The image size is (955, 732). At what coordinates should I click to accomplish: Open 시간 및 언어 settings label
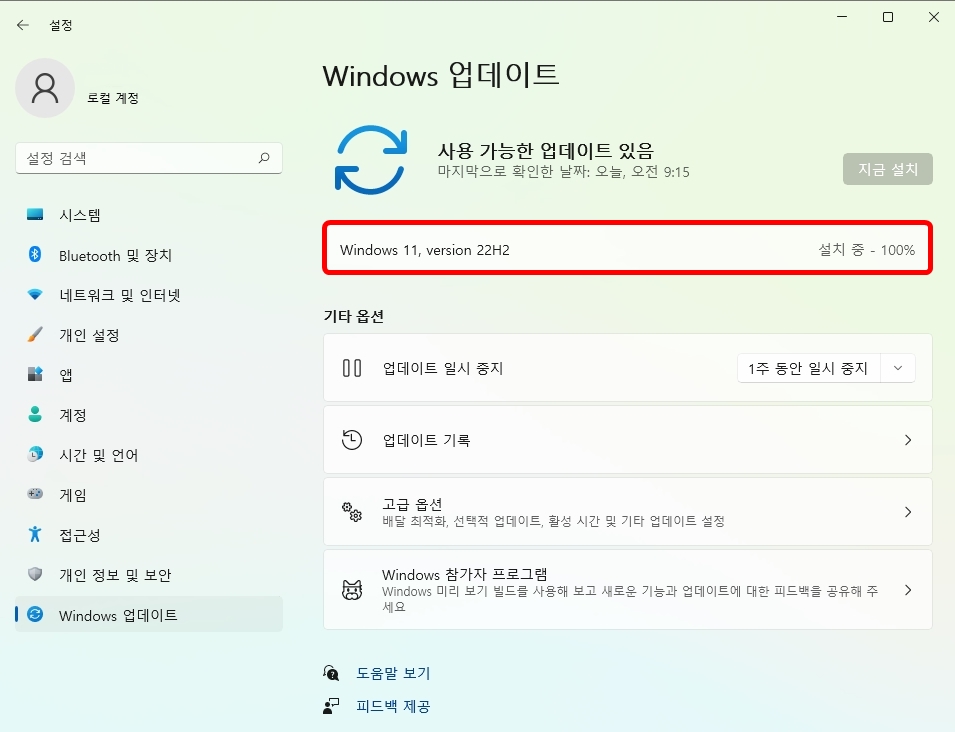(99, 455)
